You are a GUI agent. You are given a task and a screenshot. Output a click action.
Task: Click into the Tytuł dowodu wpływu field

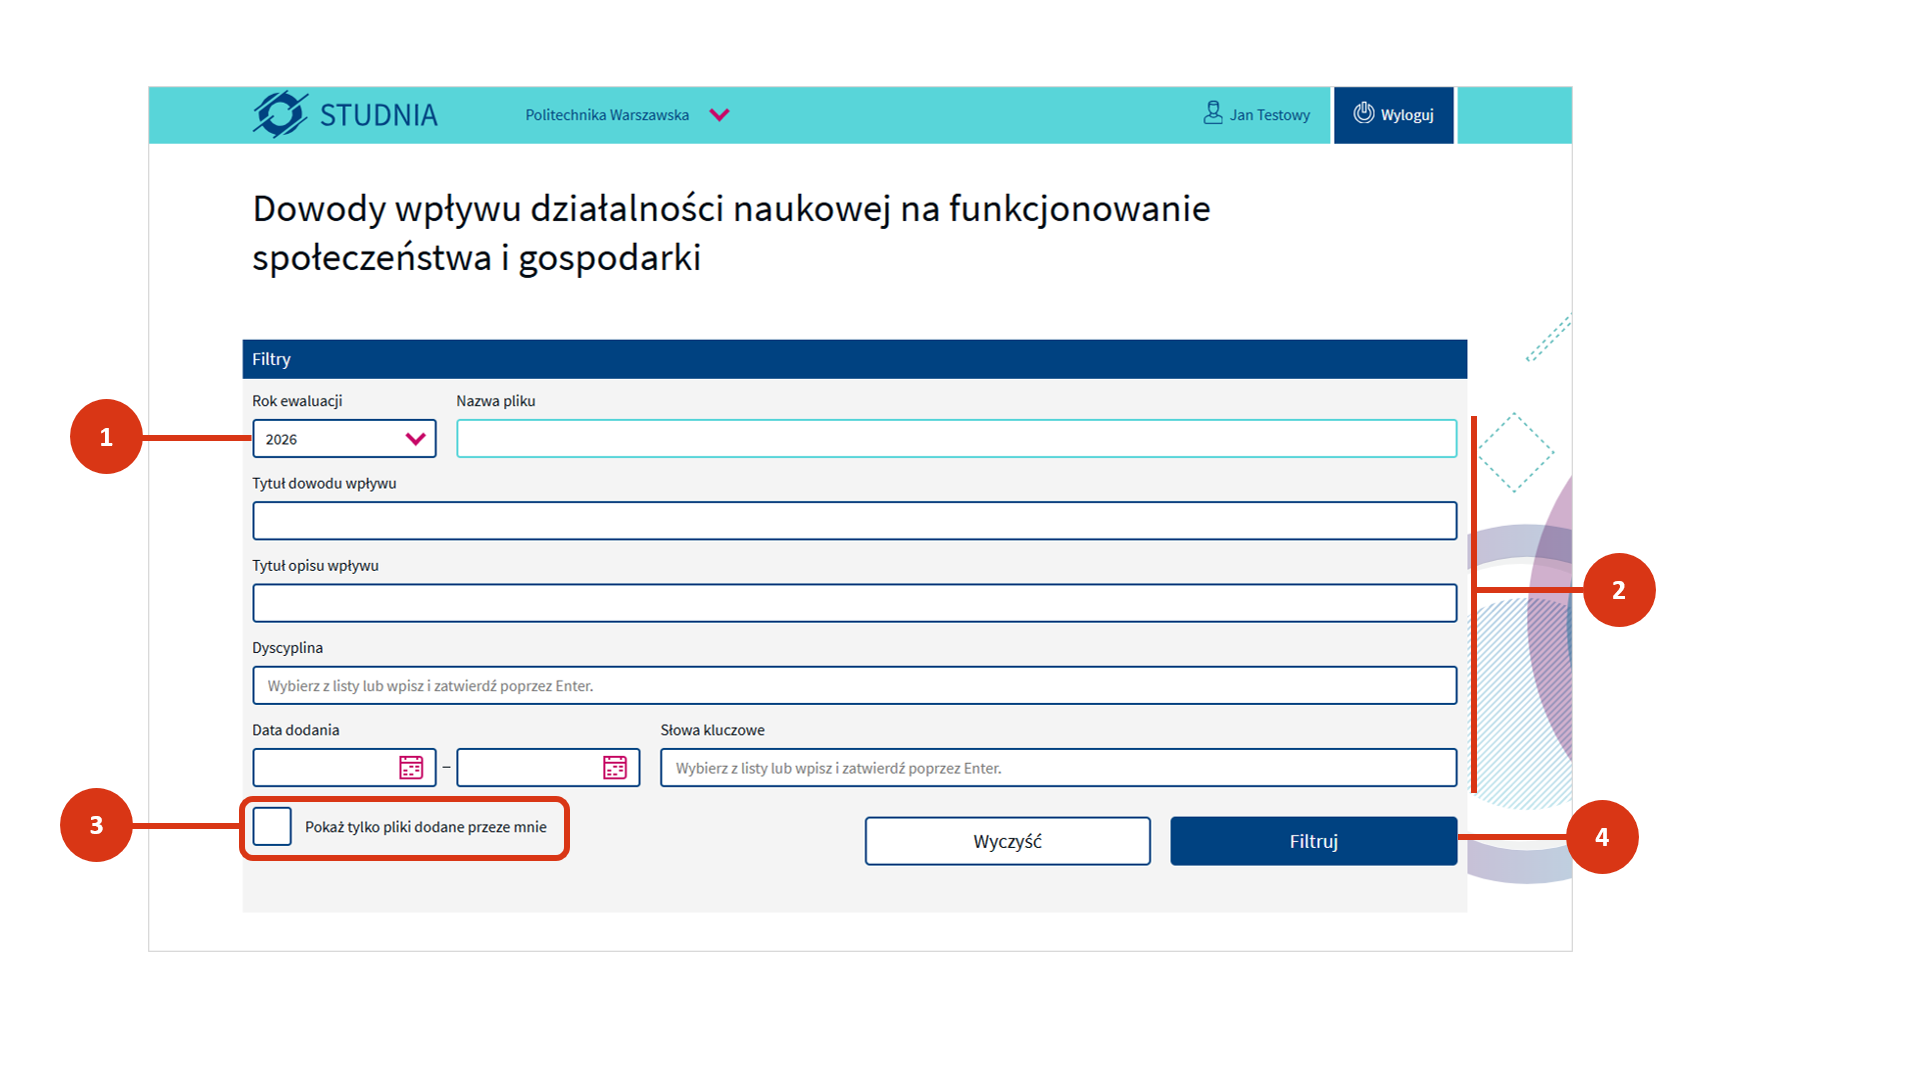(854, 521)
